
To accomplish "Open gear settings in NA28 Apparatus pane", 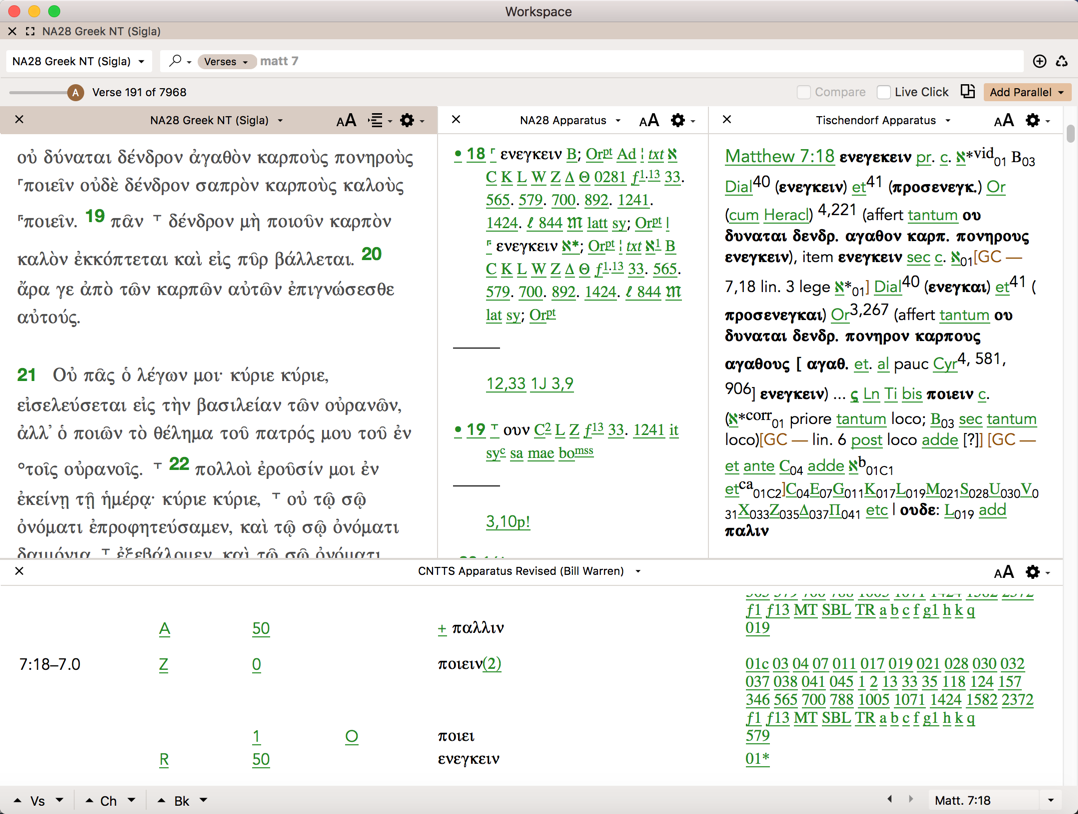I will click(x=683, y=120).
